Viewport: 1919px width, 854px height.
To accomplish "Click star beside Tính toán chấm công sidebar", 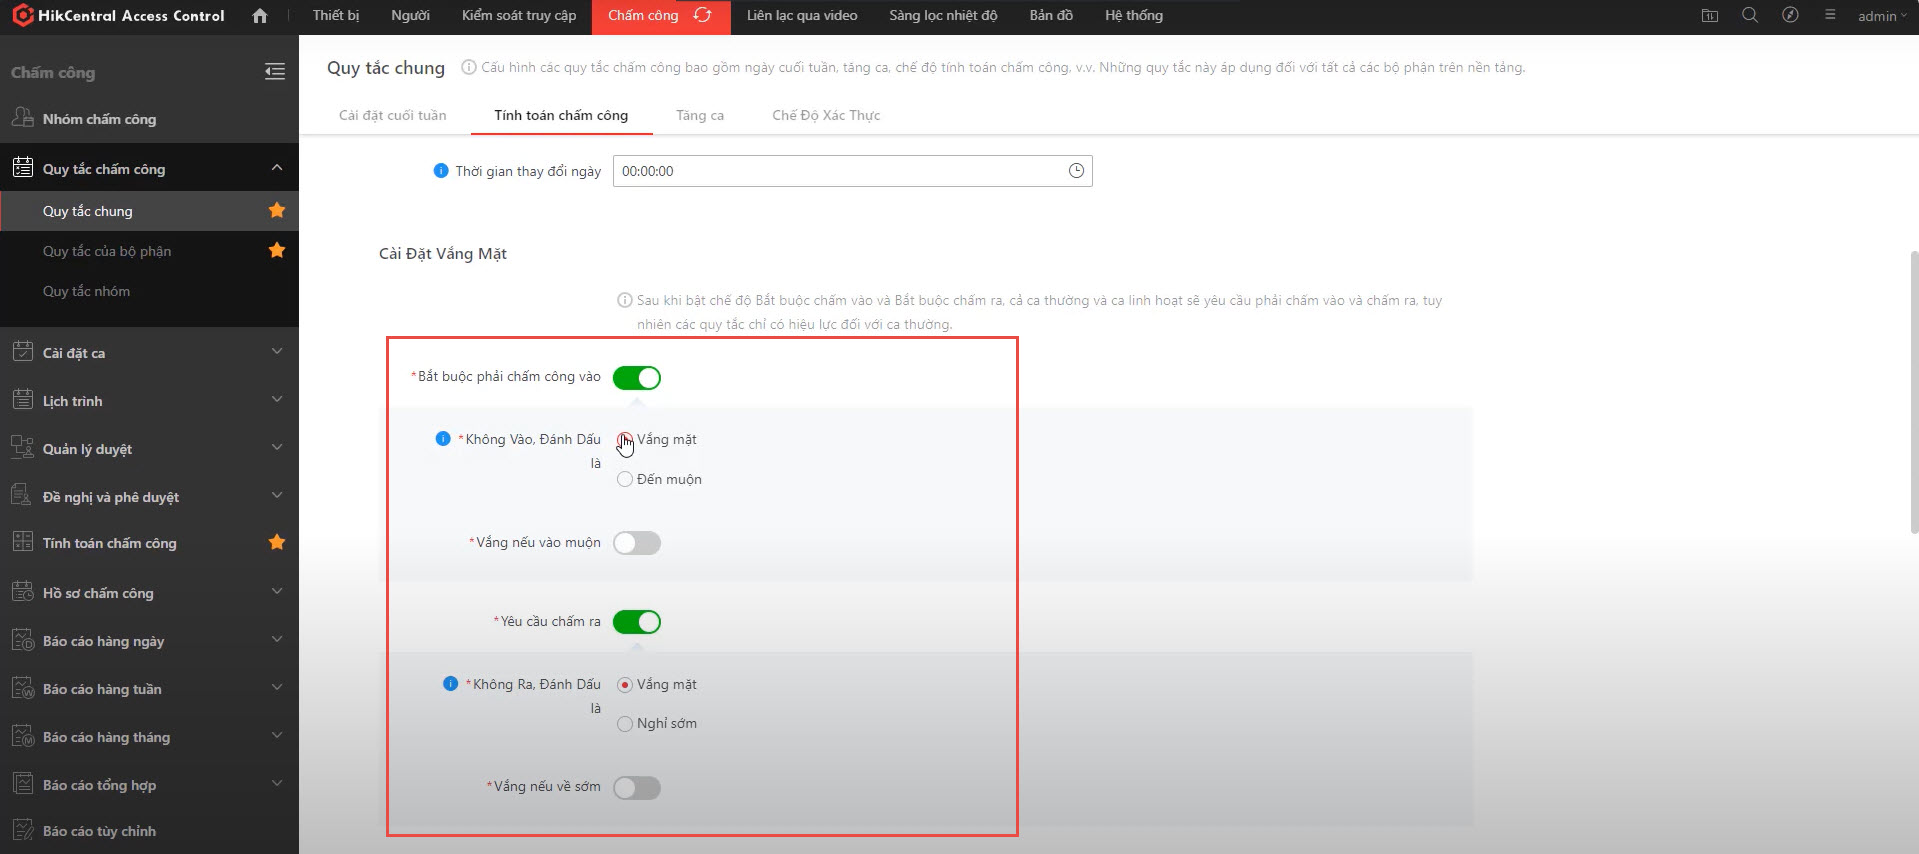I will click(277, 542).
